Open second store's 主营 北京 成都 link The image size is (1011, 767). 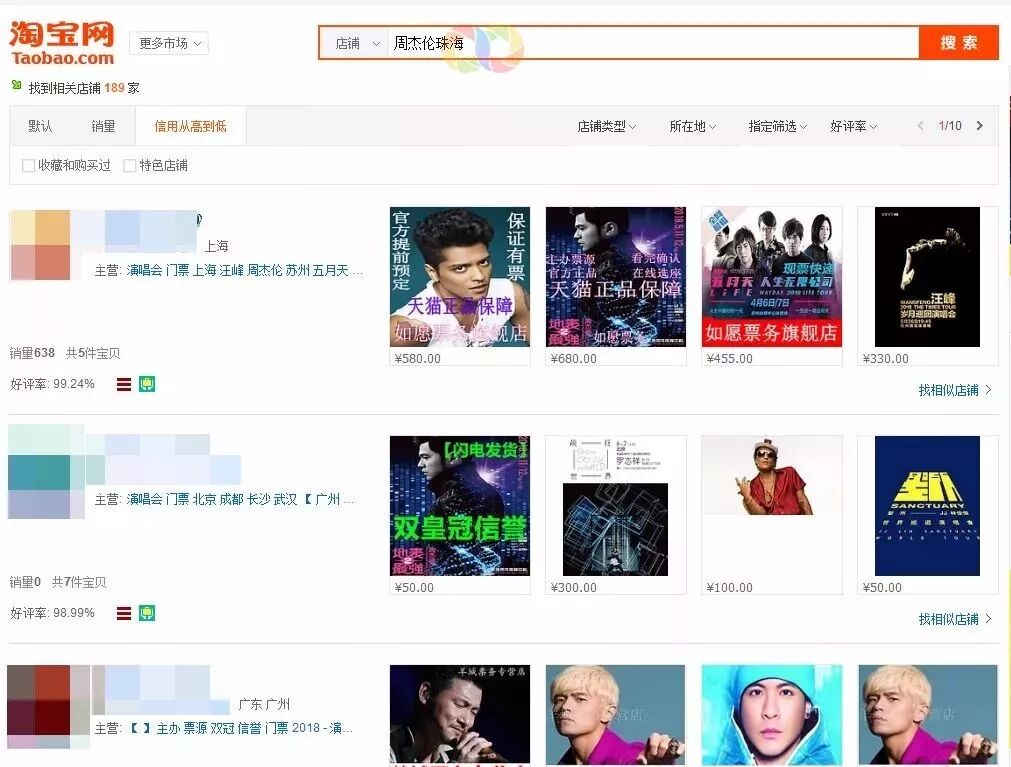240,500
